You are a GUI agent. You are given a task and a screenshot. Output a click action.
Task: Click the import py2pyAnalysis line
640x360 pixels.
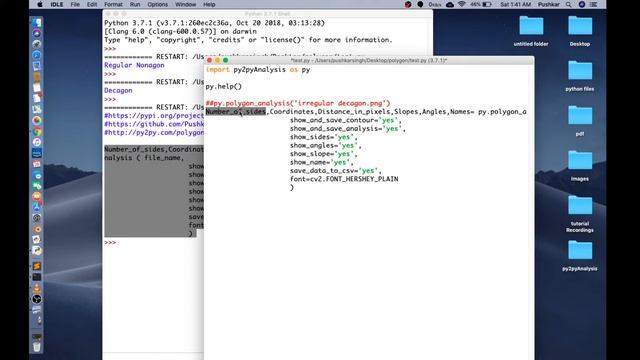point(258,70)
